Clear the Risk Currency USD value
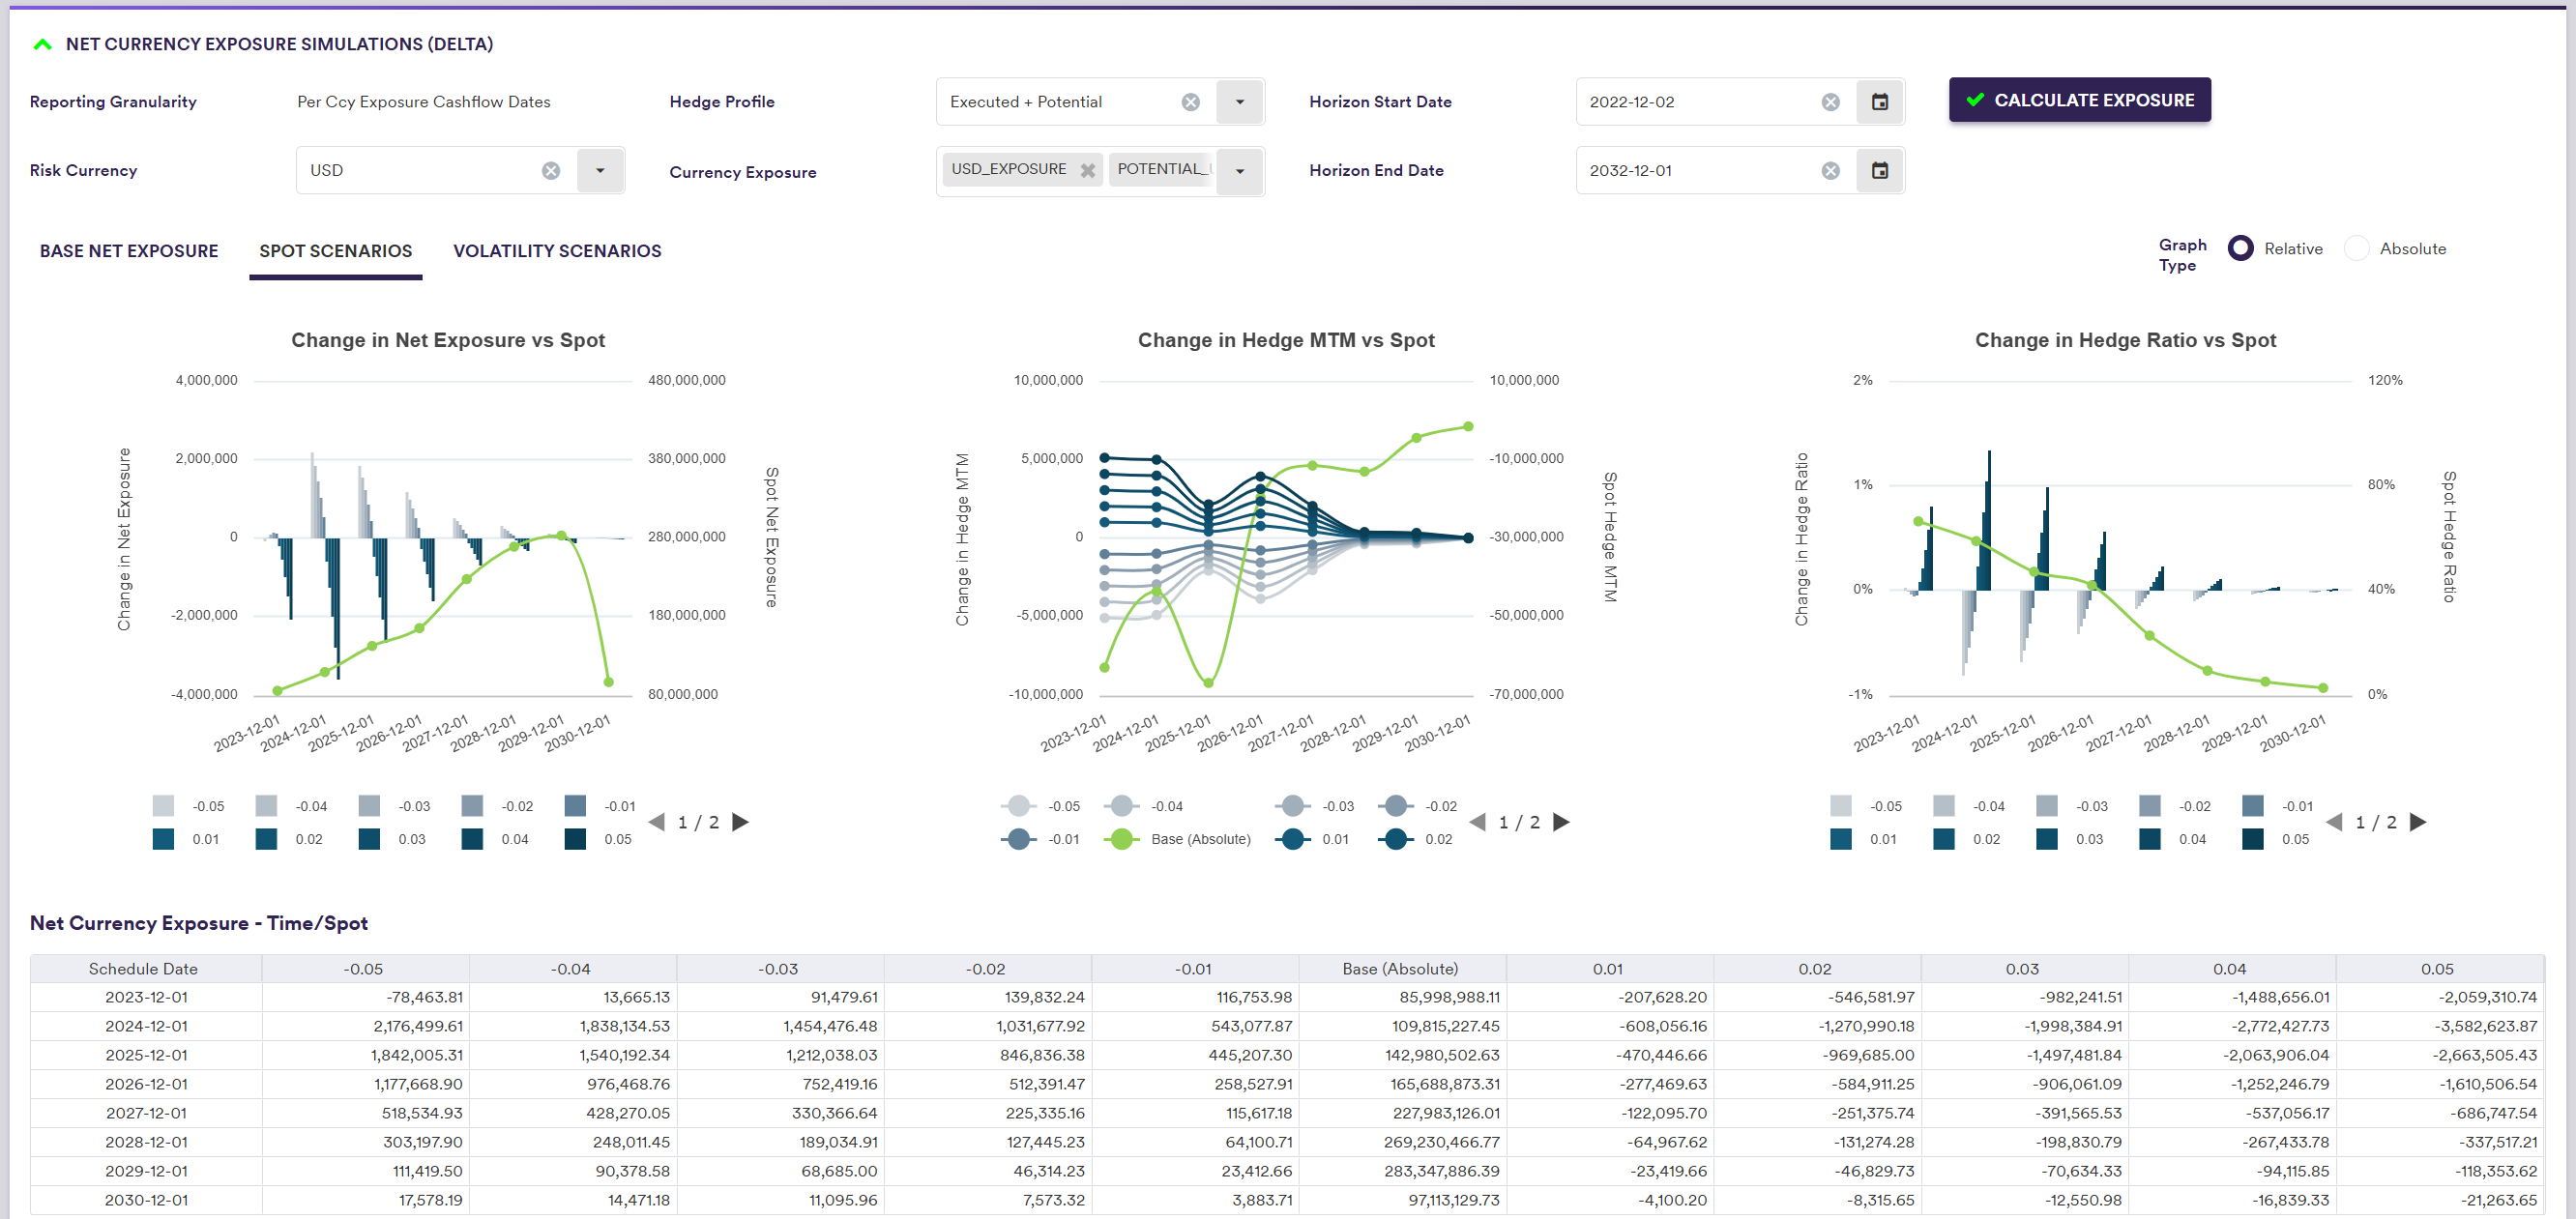The image size is (2576, 1219). (x=551, y=171)
